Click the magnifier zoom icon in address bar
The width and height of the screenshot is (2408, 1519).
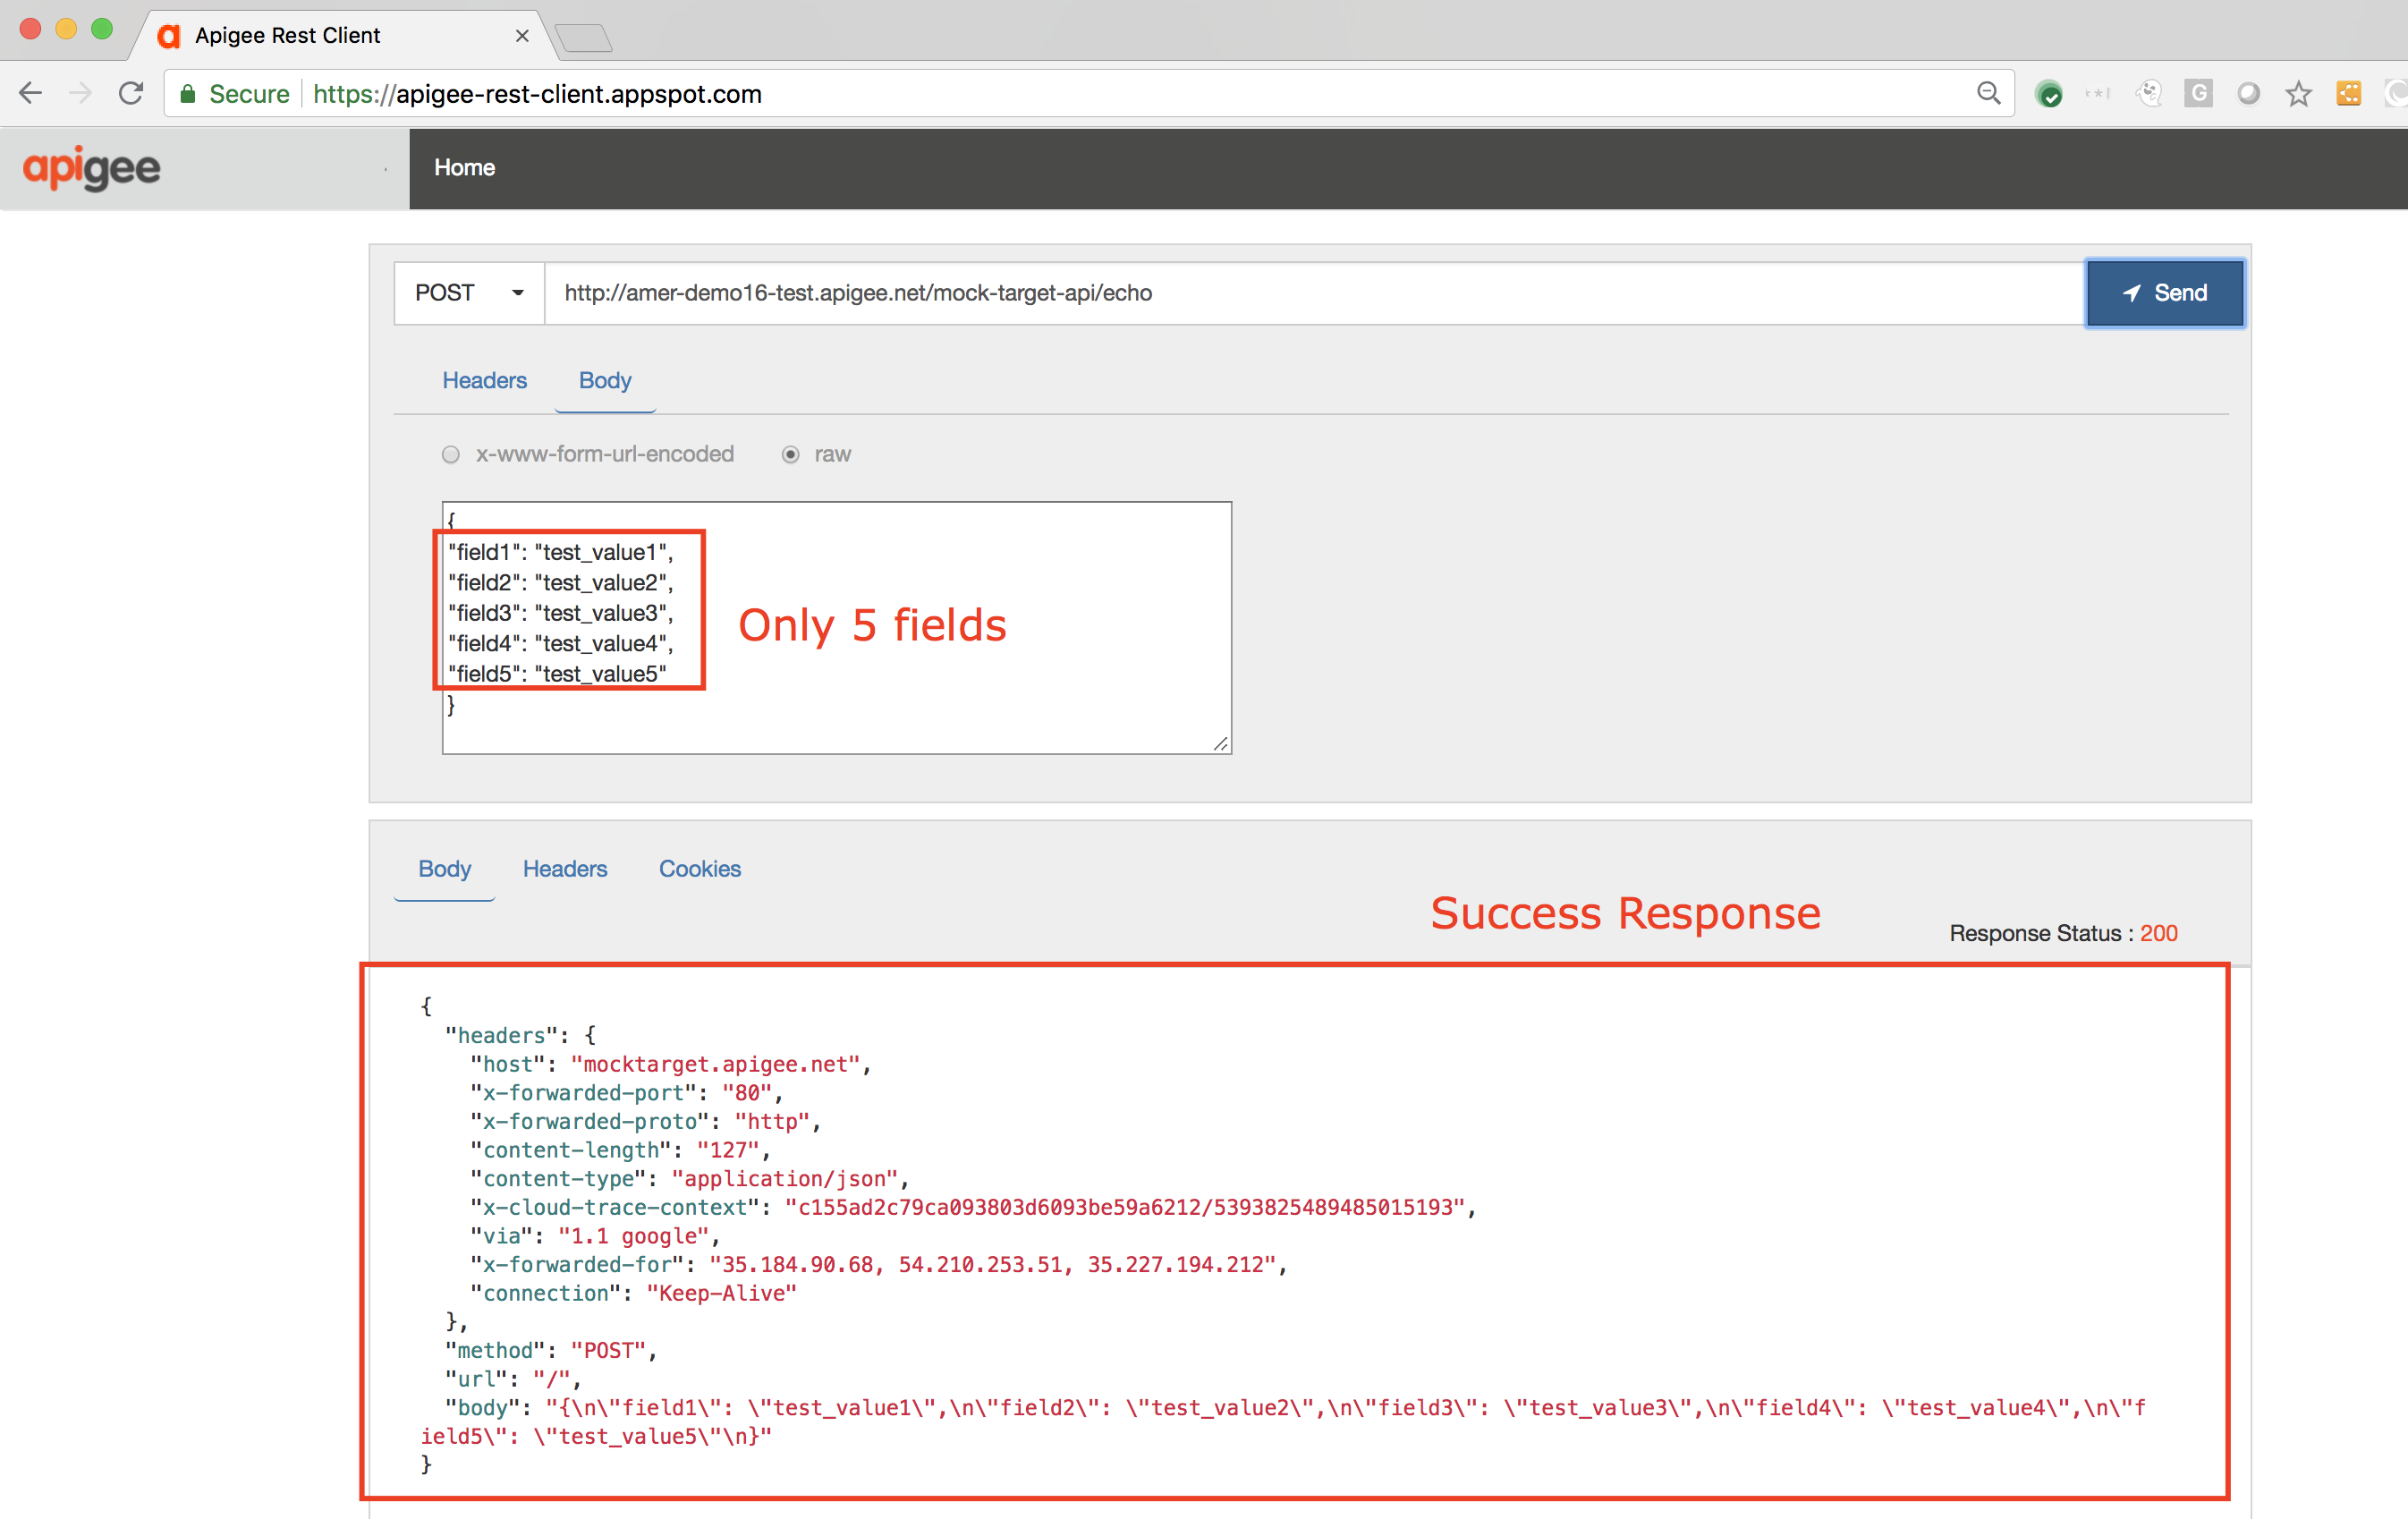tap(1988, 94)
